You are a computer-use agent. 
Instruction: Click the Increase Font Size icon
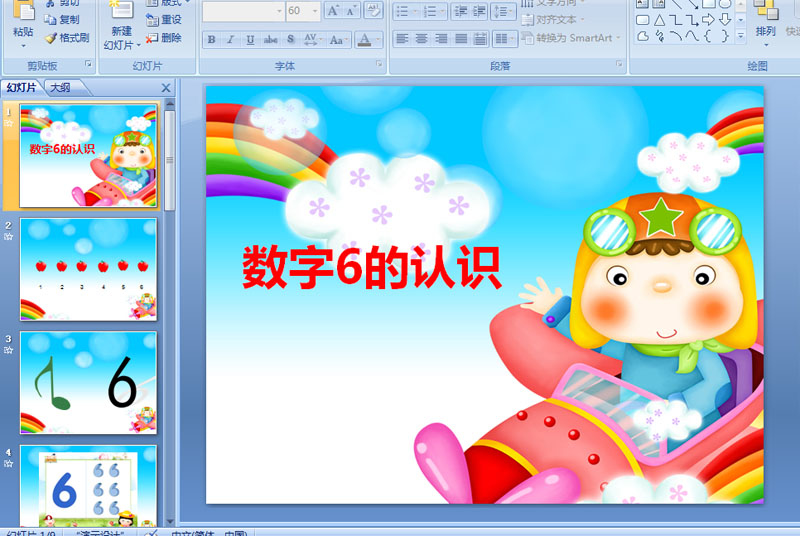click(333, 11)
